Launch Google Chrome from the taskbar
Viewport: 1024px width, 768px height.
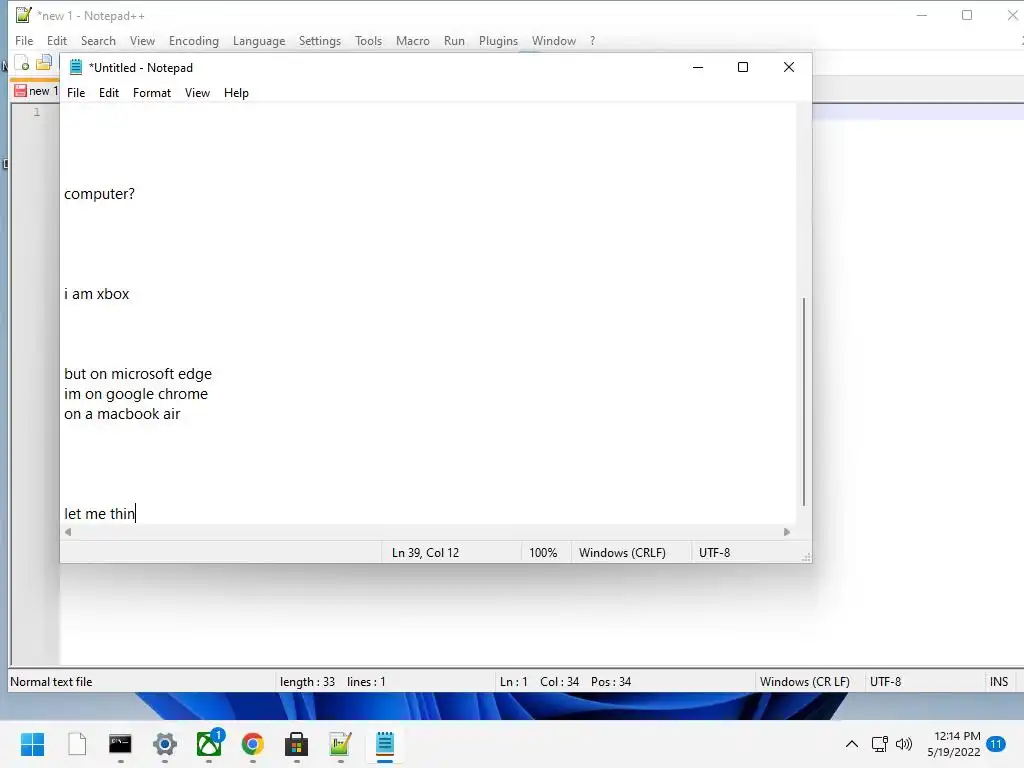tap(253, 744)
